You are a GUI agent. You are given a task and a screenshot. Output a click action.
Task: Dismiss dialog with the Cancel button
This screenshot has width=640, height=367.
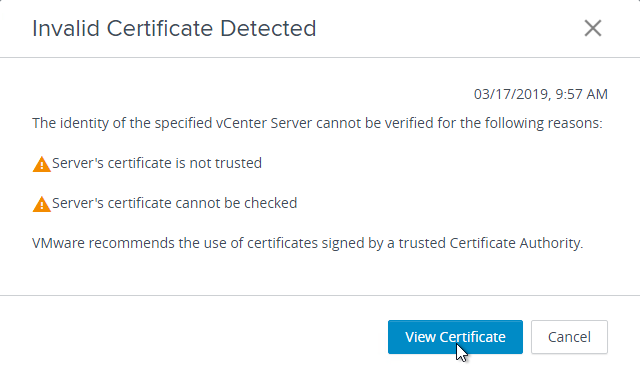pos(569,337)
